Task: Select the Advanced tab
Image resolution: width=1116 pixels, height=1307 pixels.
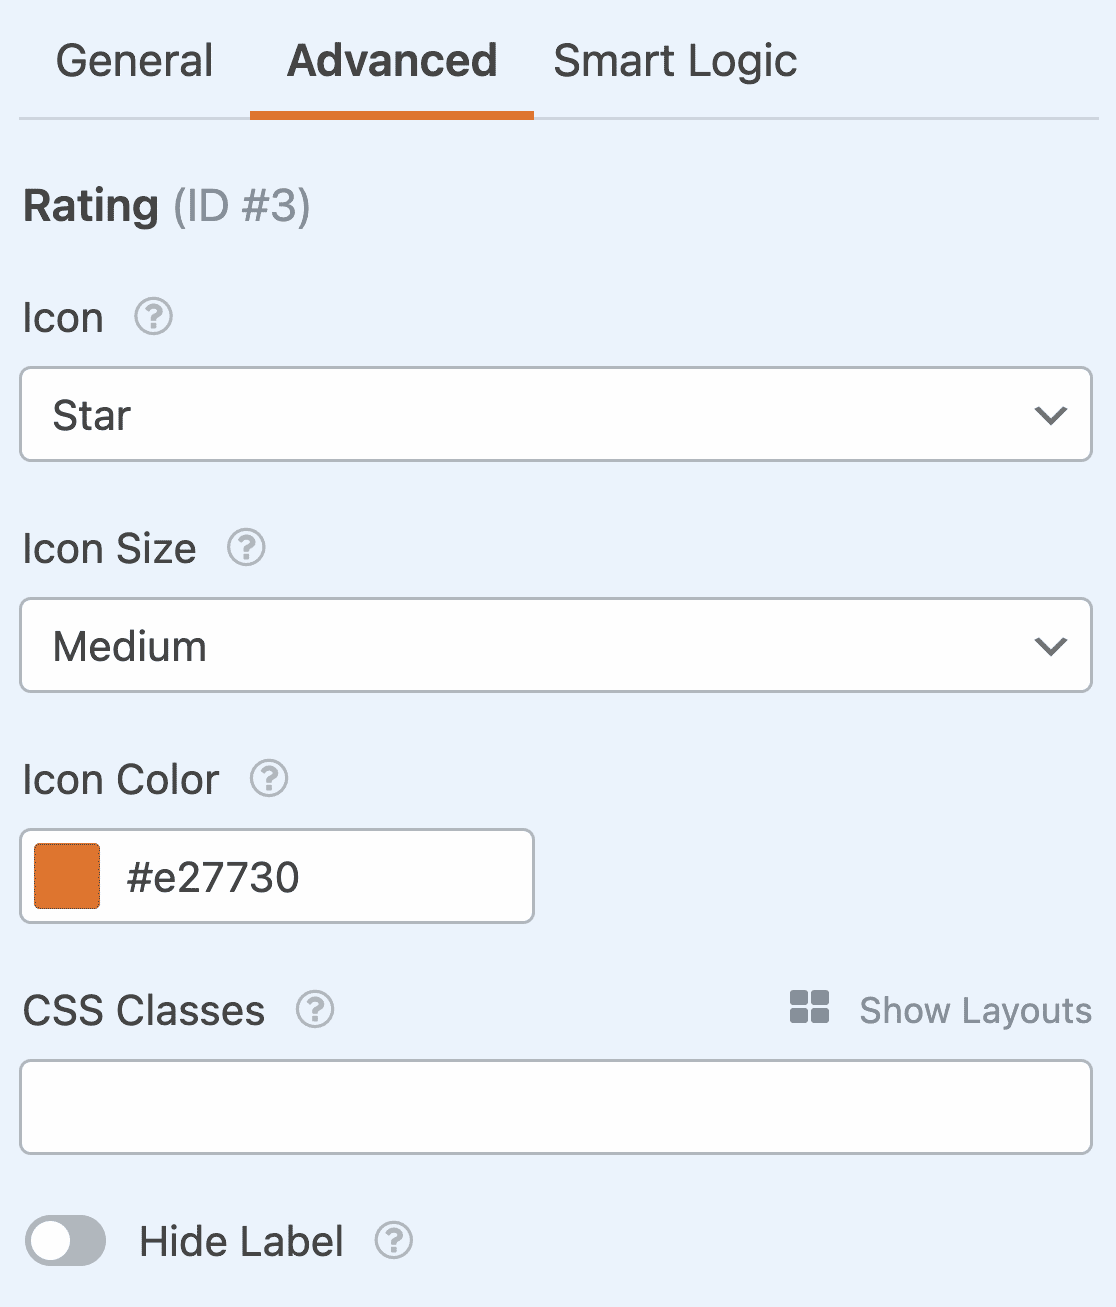Action: [x=391, y=61]
